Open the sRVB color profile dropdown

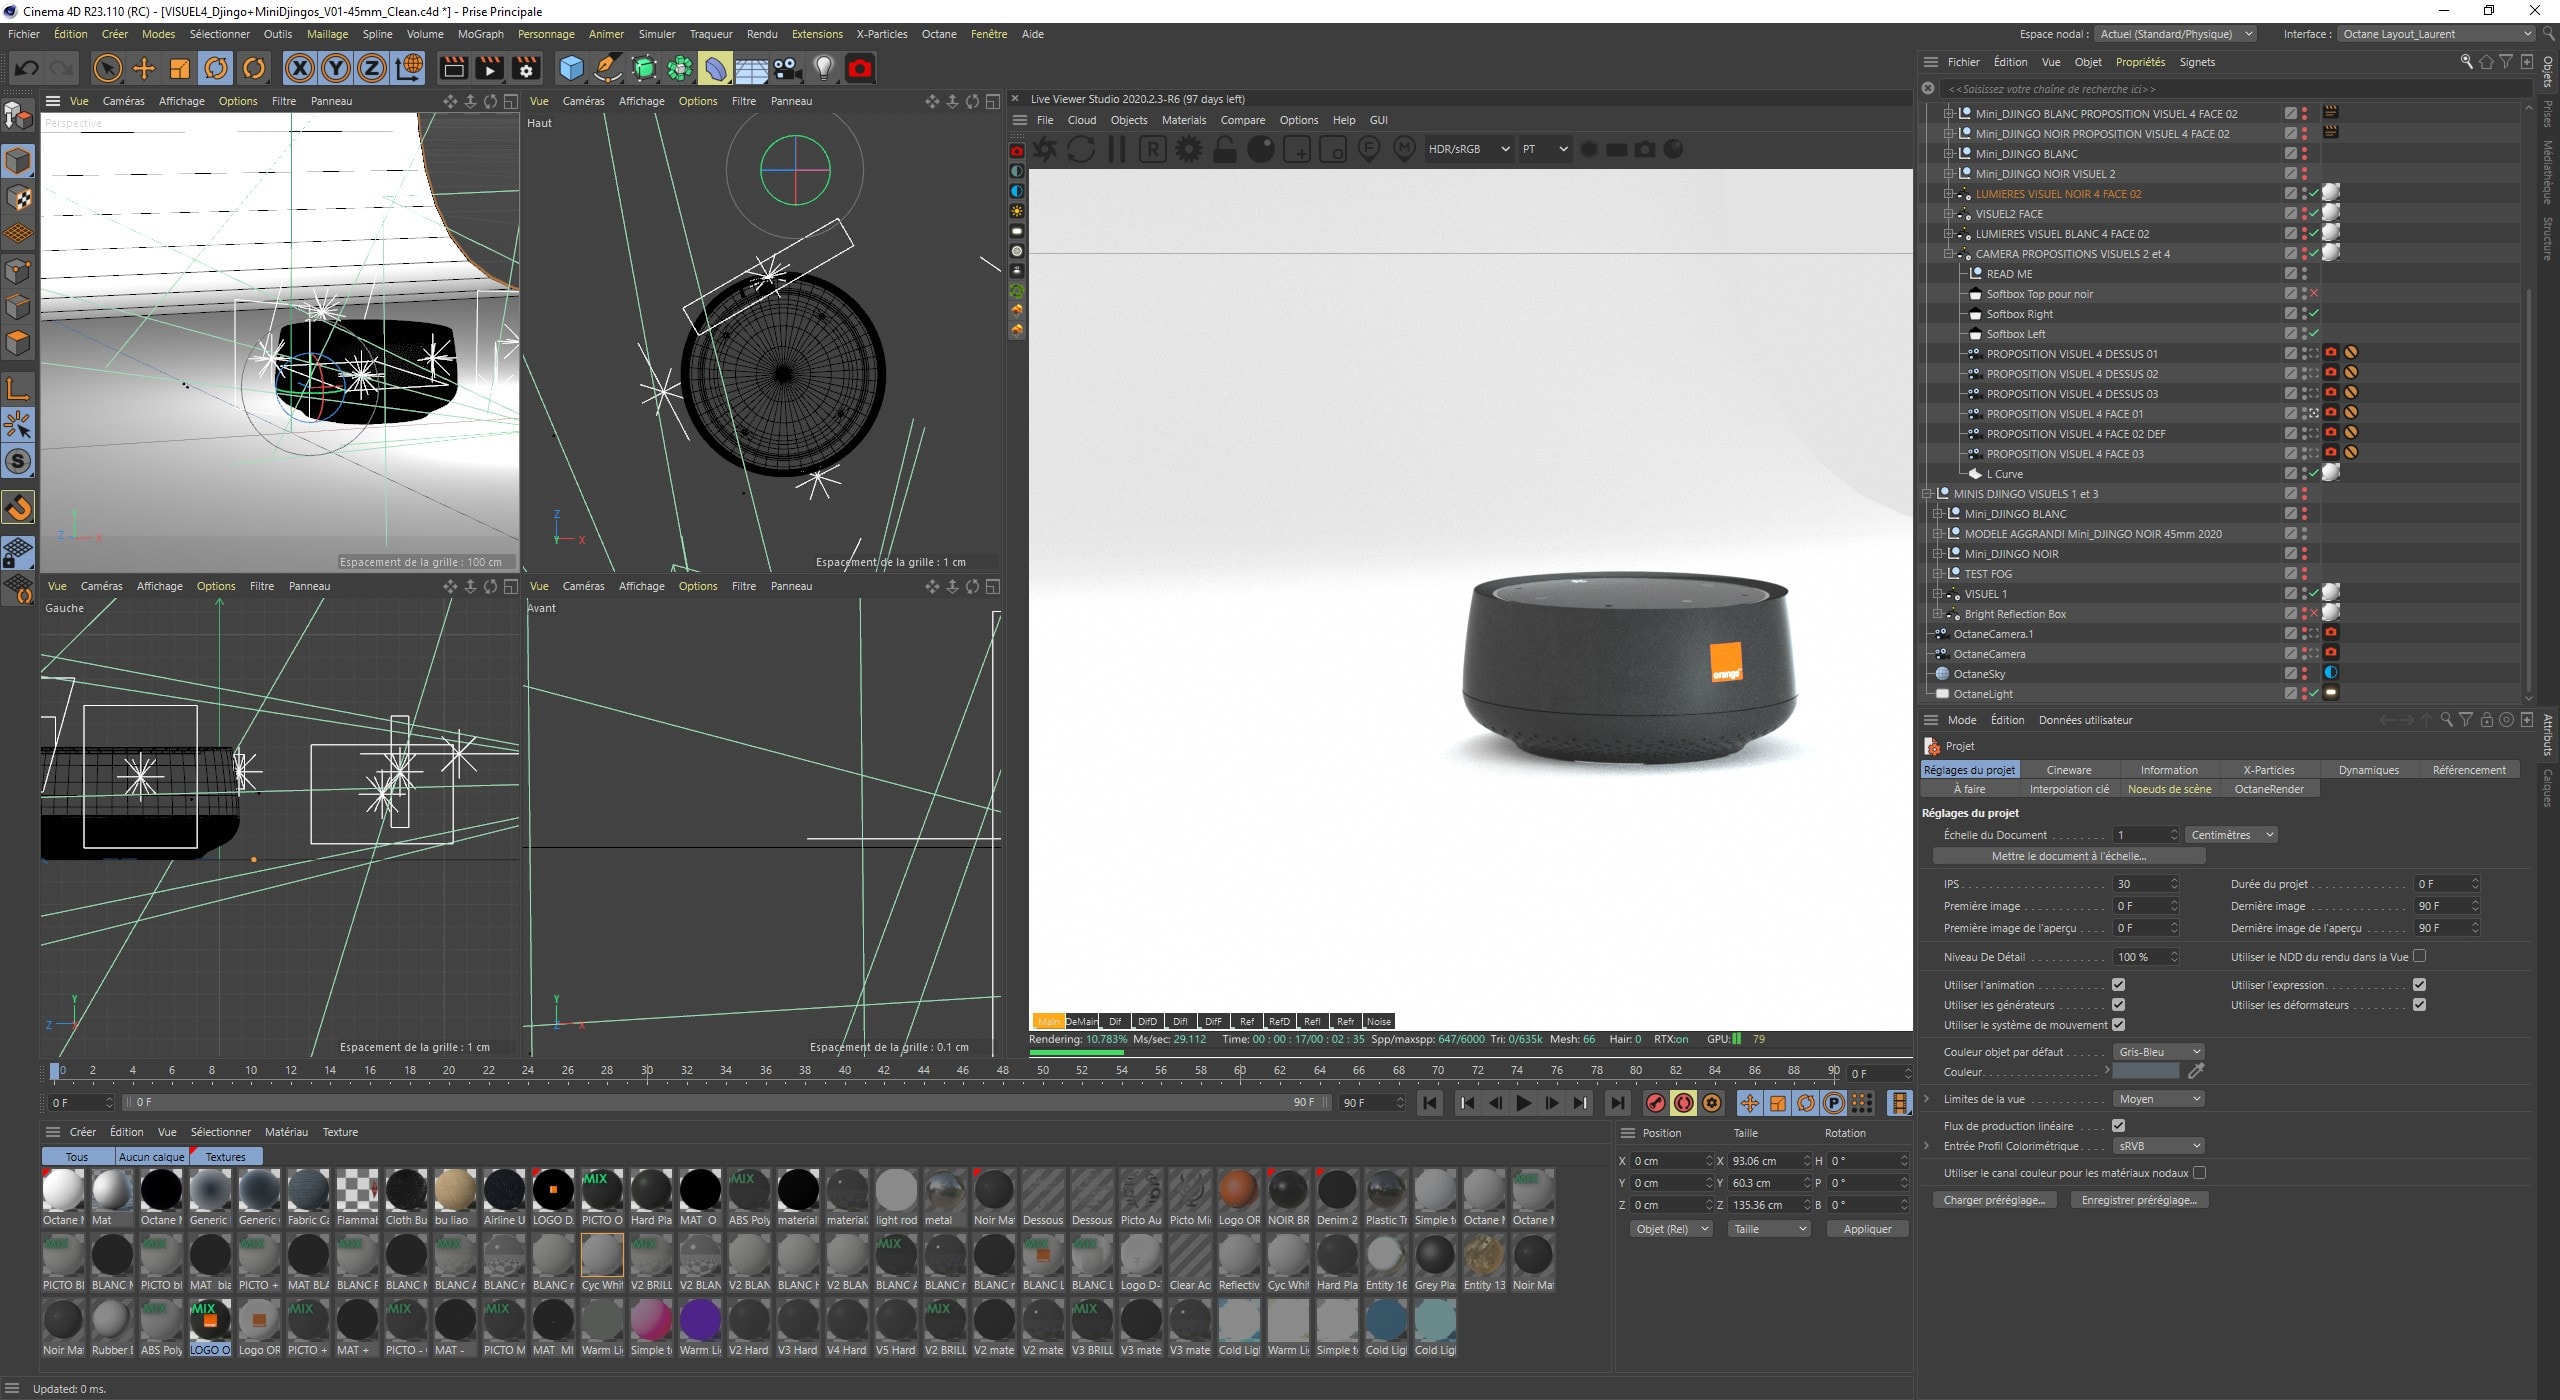tap(2159, 1146)
